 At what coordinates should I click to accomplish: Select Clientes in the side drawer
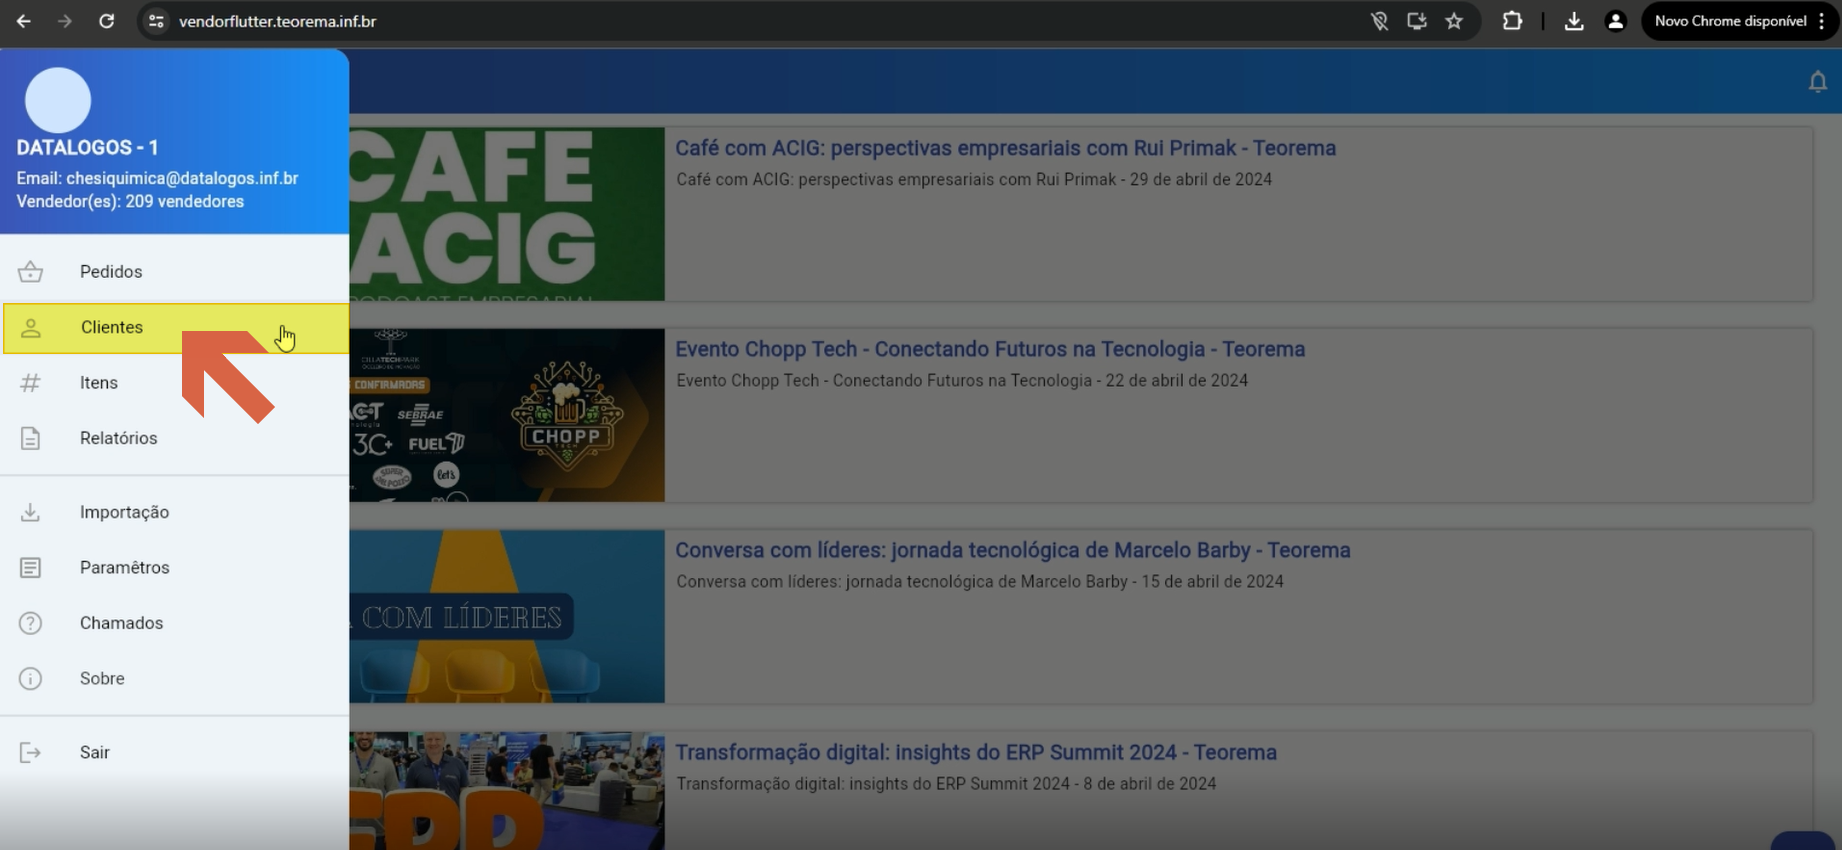click(x=176, y=328)
